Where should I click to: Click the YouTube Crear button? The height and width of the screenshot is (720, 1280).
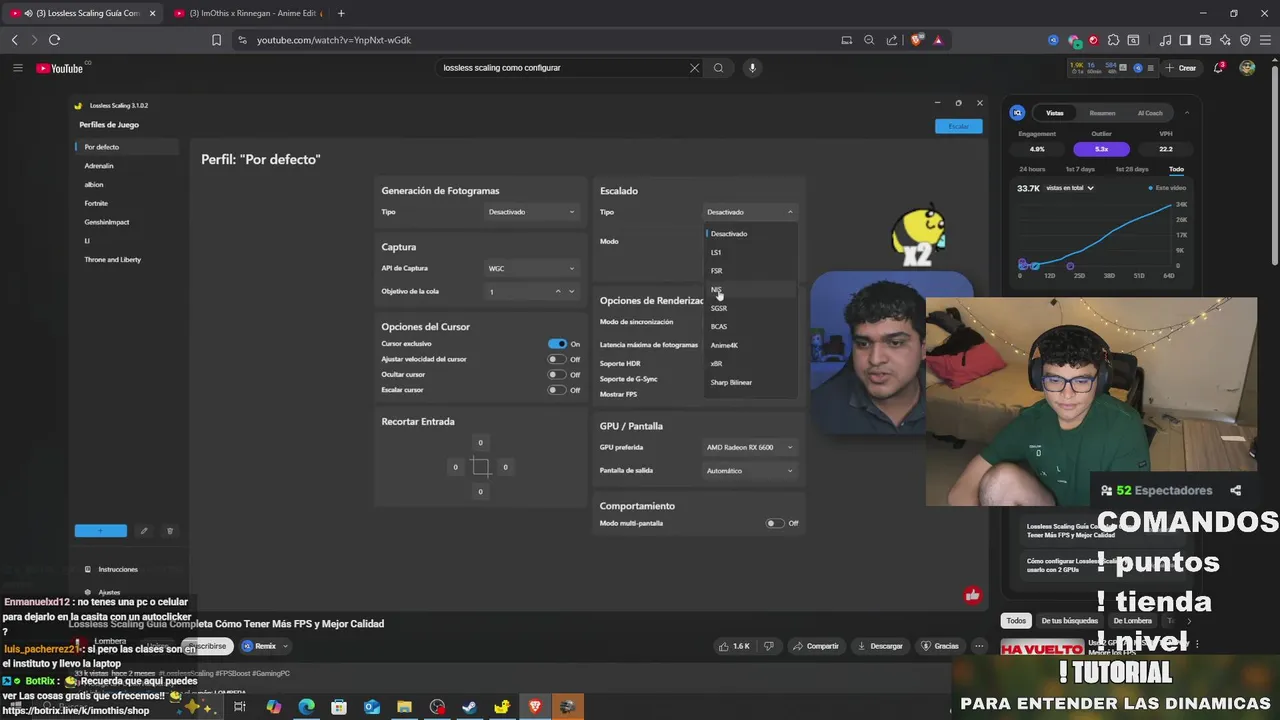(x=1181, y=68)
